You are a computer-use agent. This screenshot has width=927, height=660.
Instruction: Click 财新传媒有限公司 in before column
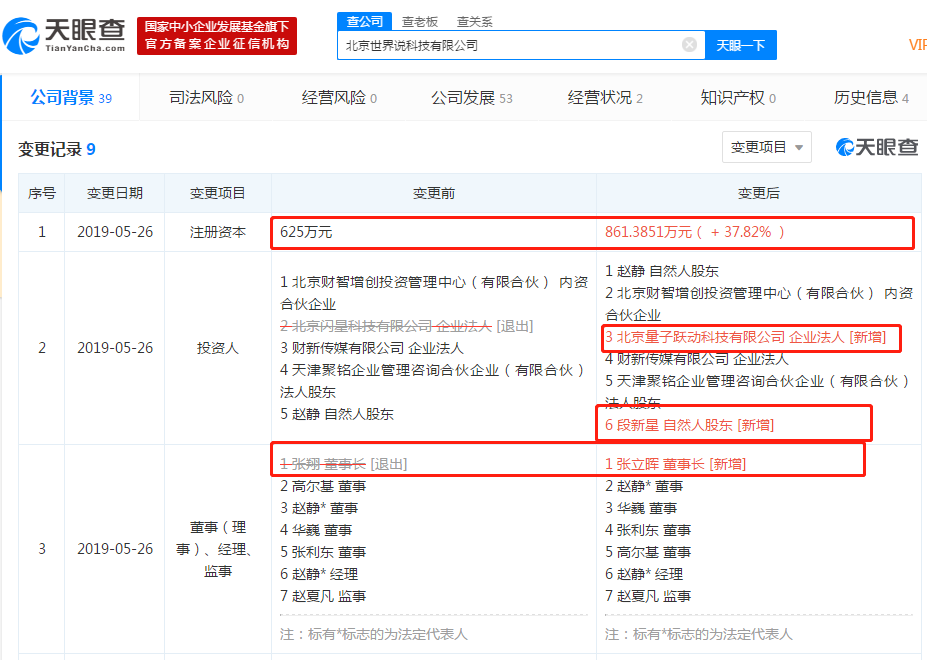(372, 348)
